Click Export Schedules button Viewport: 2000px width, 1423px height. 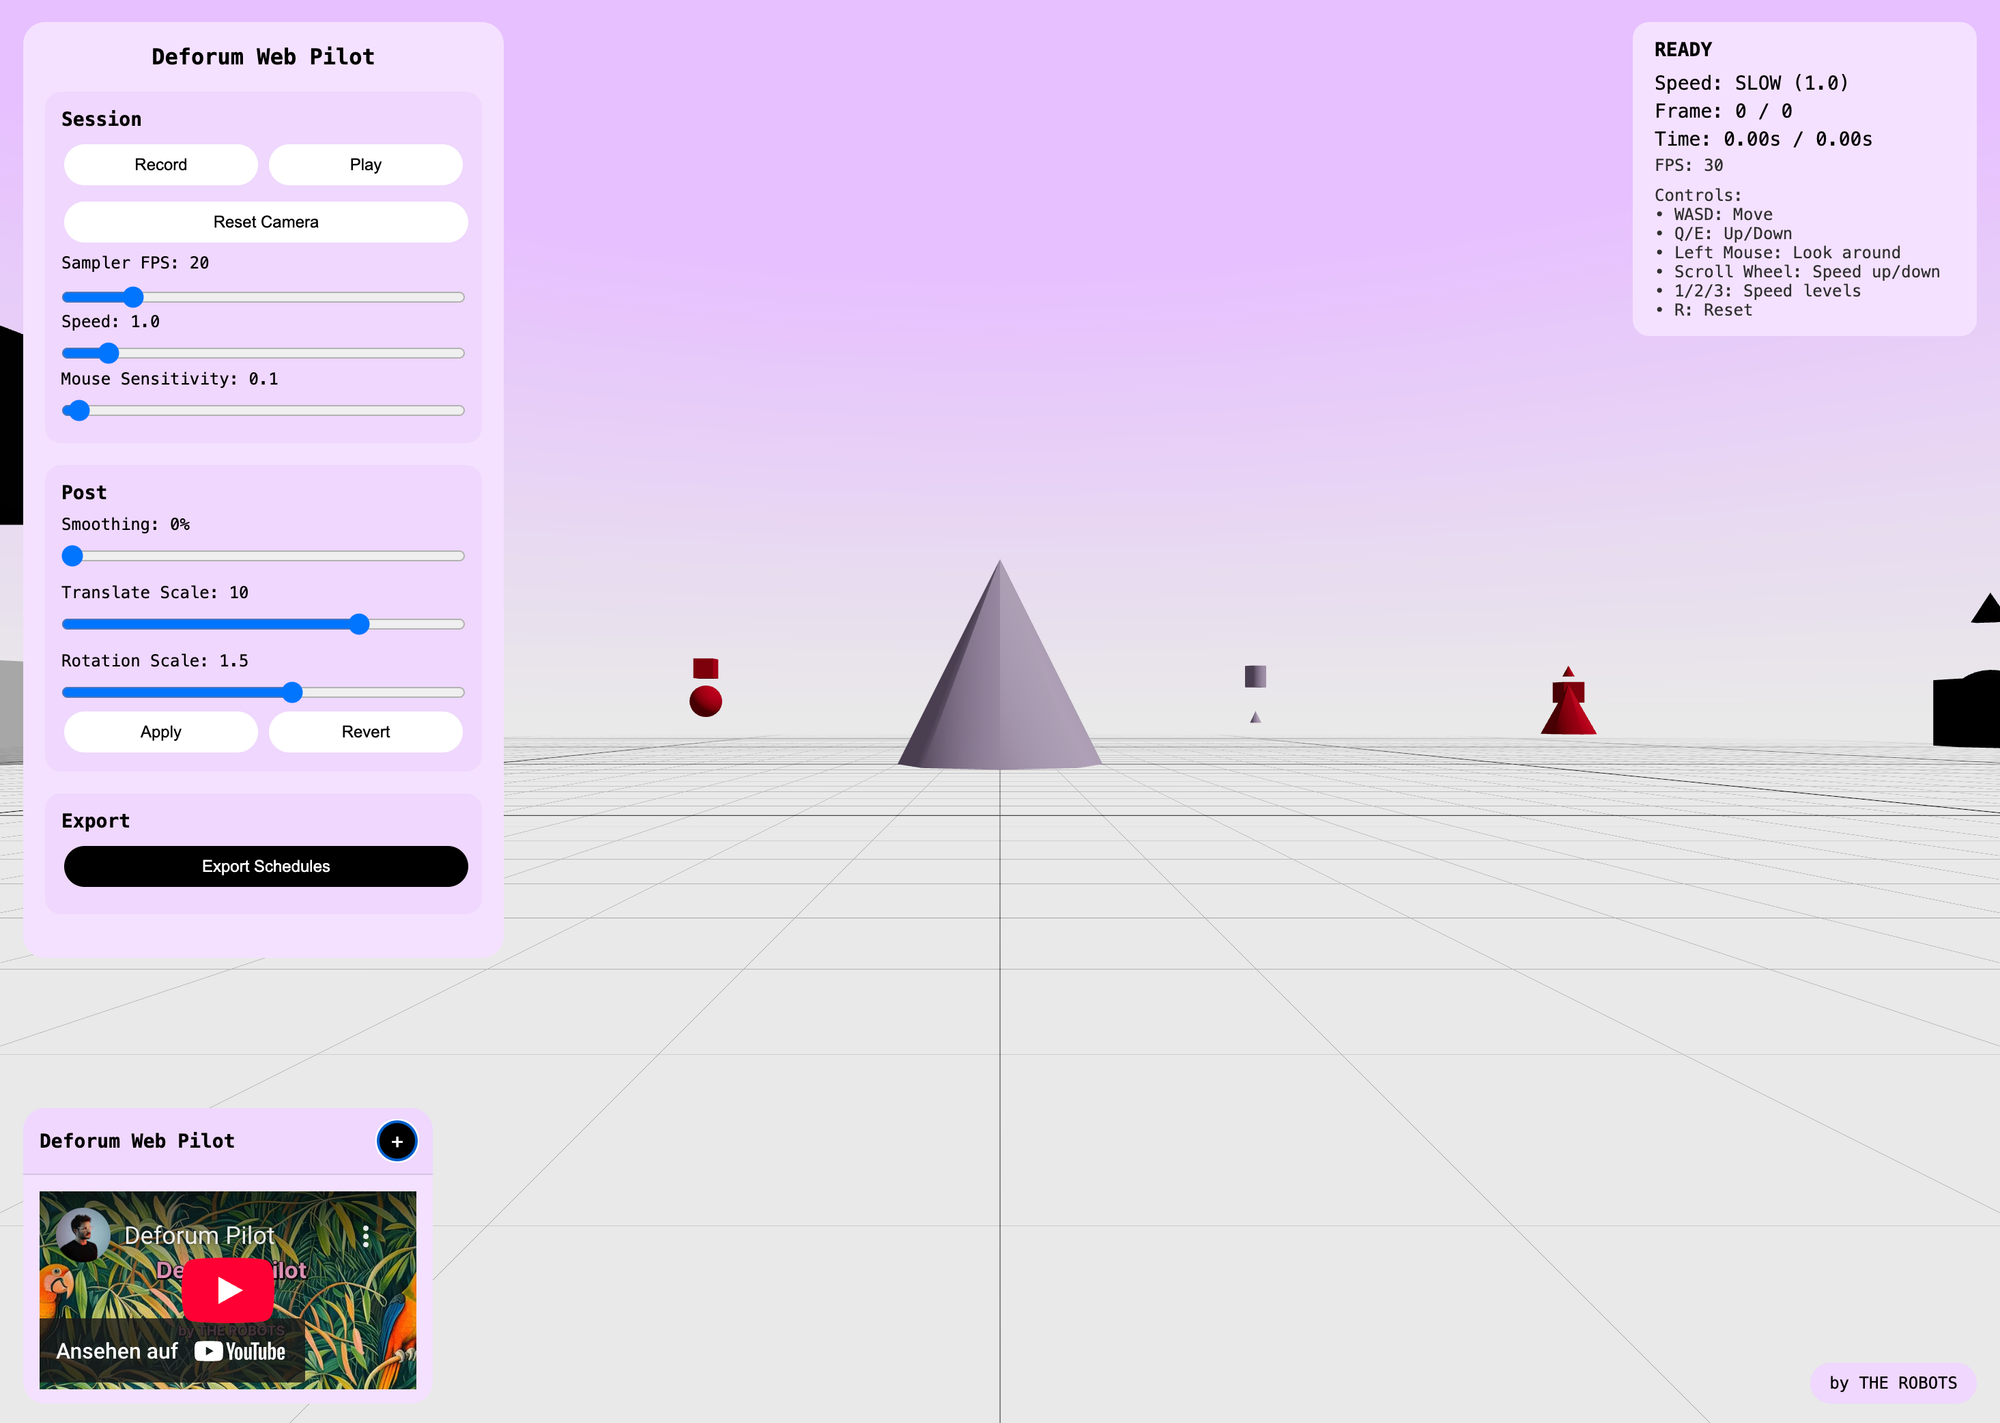pos(266,866)
